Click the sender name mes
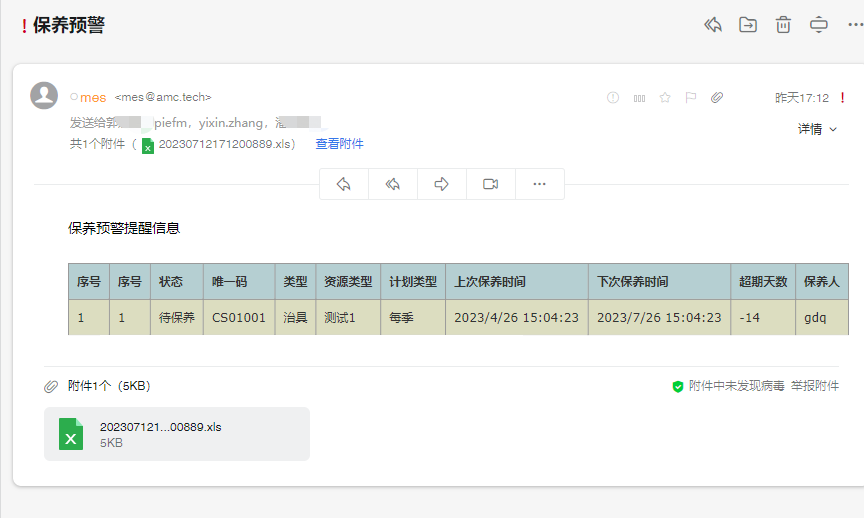 pyautogui.click(x=93, y=98)
